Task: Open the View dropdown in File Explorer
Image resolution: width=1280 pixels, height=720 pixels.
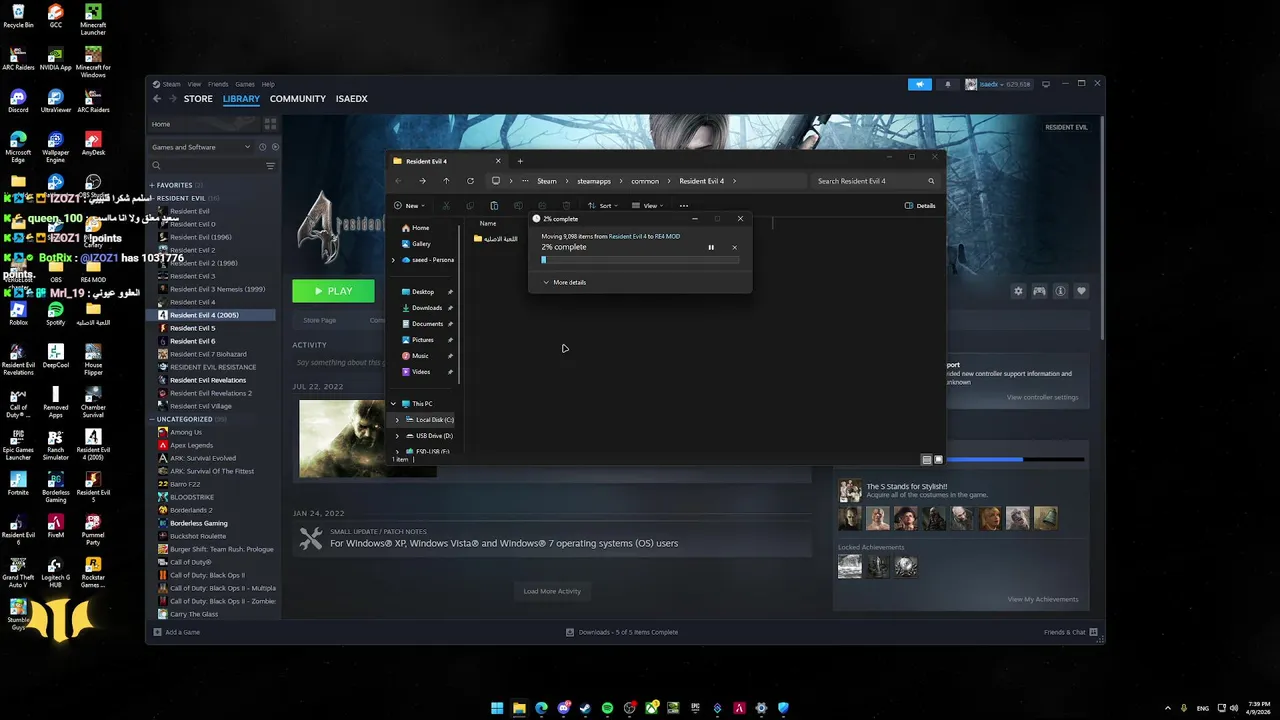Action: point(648,206)
